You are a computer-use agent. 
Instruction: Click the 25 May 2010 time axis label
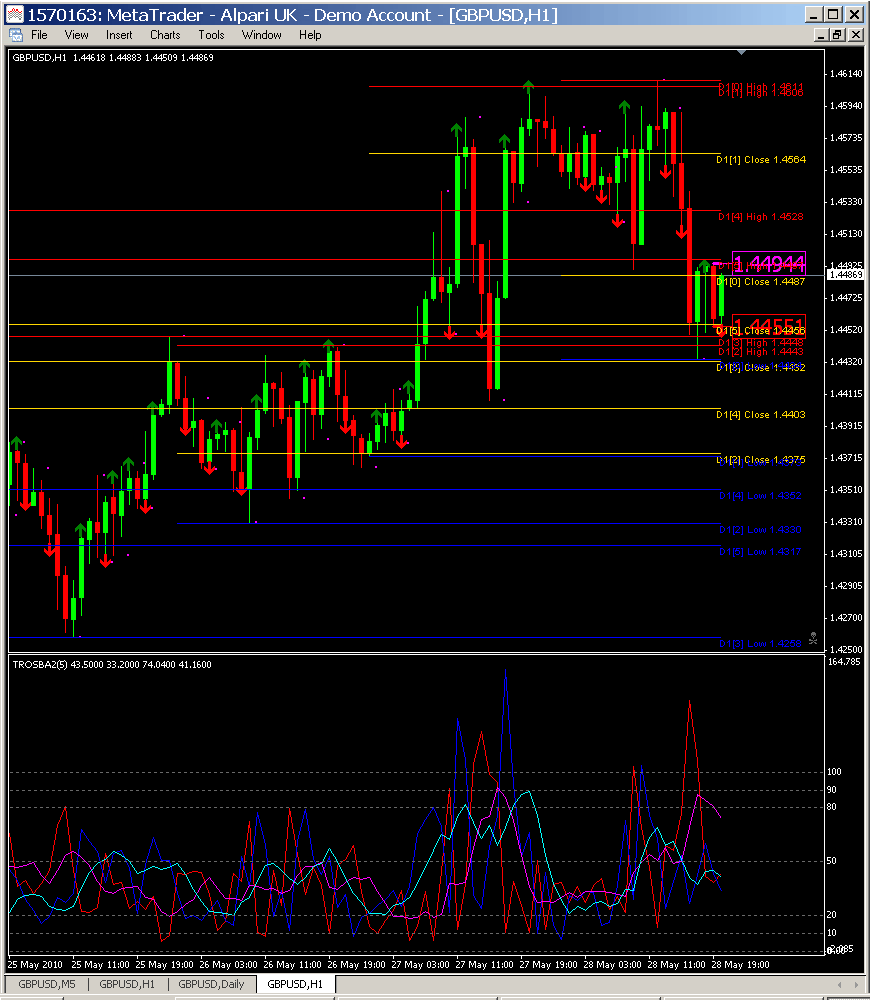(35, 964)
